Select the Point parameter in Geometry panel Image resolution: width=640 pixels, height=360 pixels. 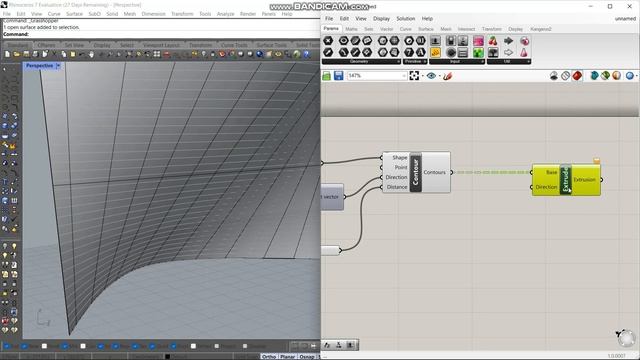tap(328, 40)
